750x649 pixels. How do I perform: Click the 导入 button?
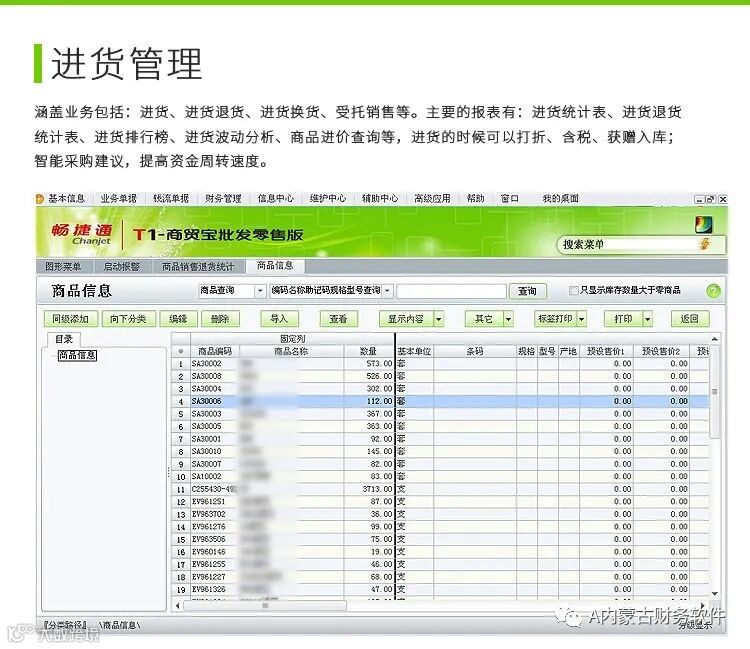pos(279,319)
